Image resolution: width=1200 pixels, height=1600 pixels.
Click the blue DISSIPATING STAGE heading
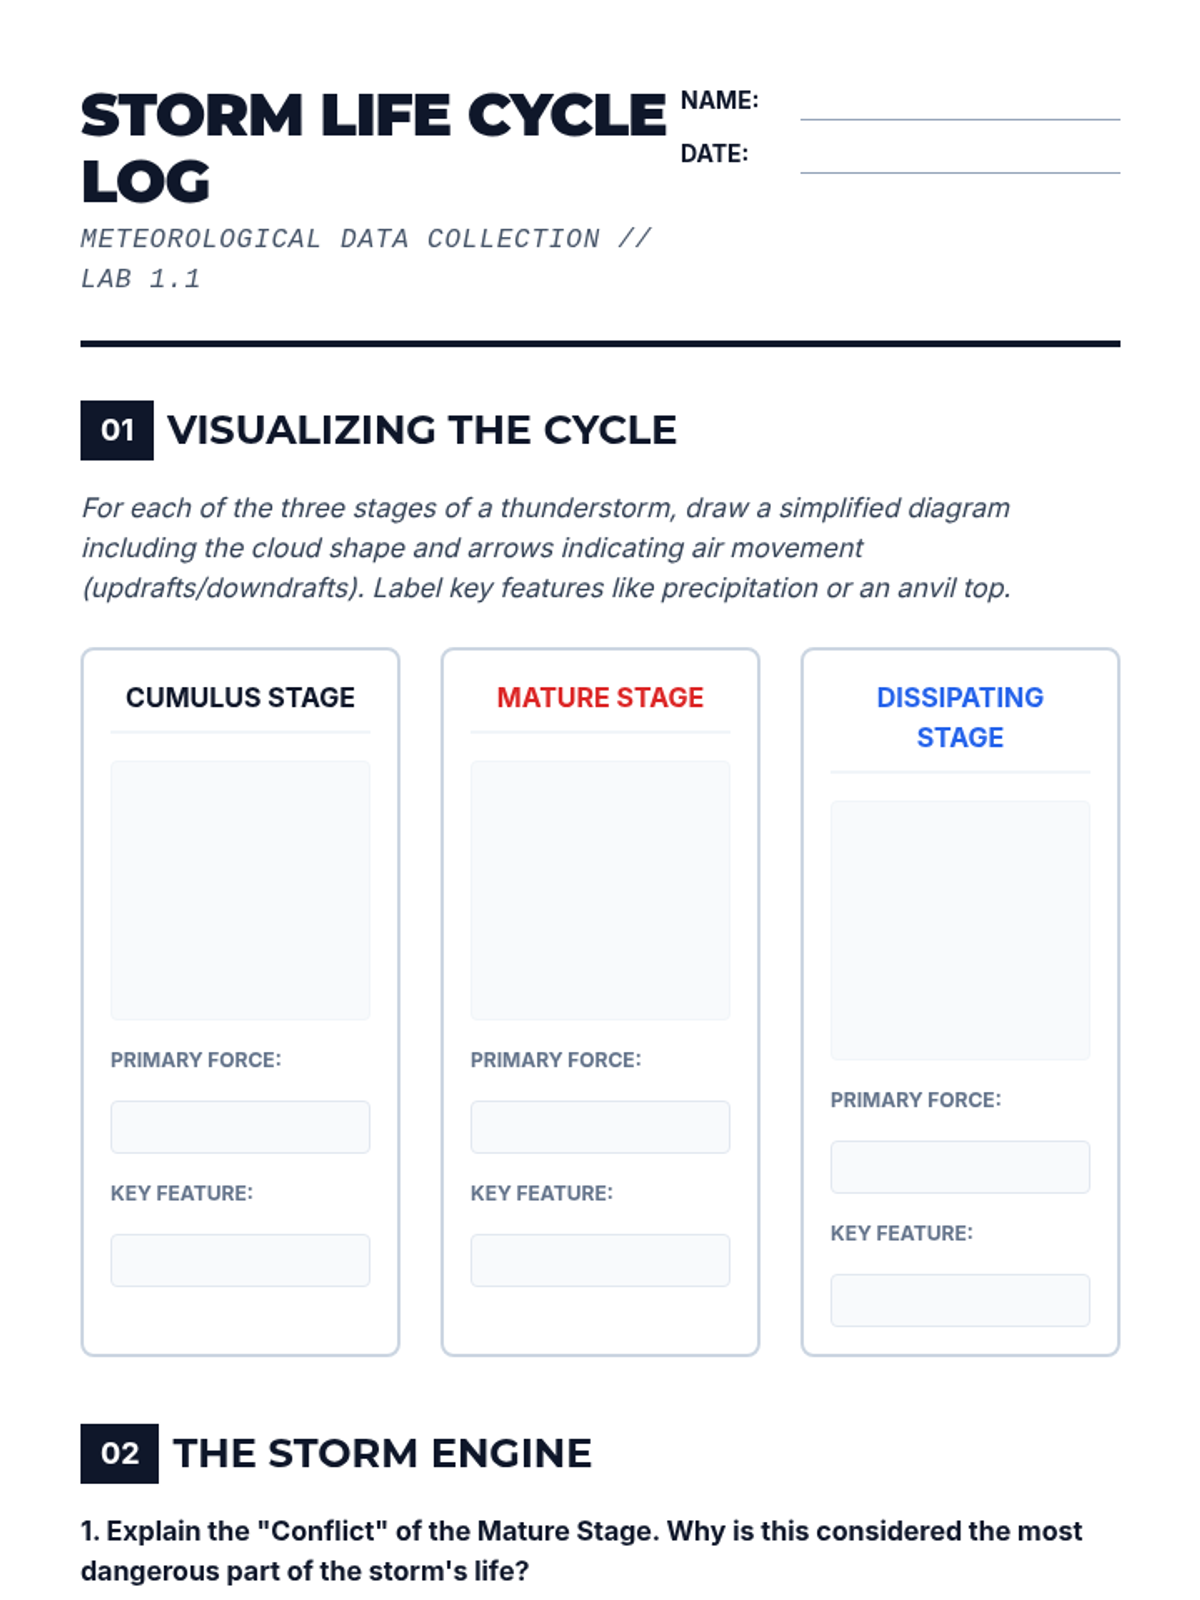960,717
